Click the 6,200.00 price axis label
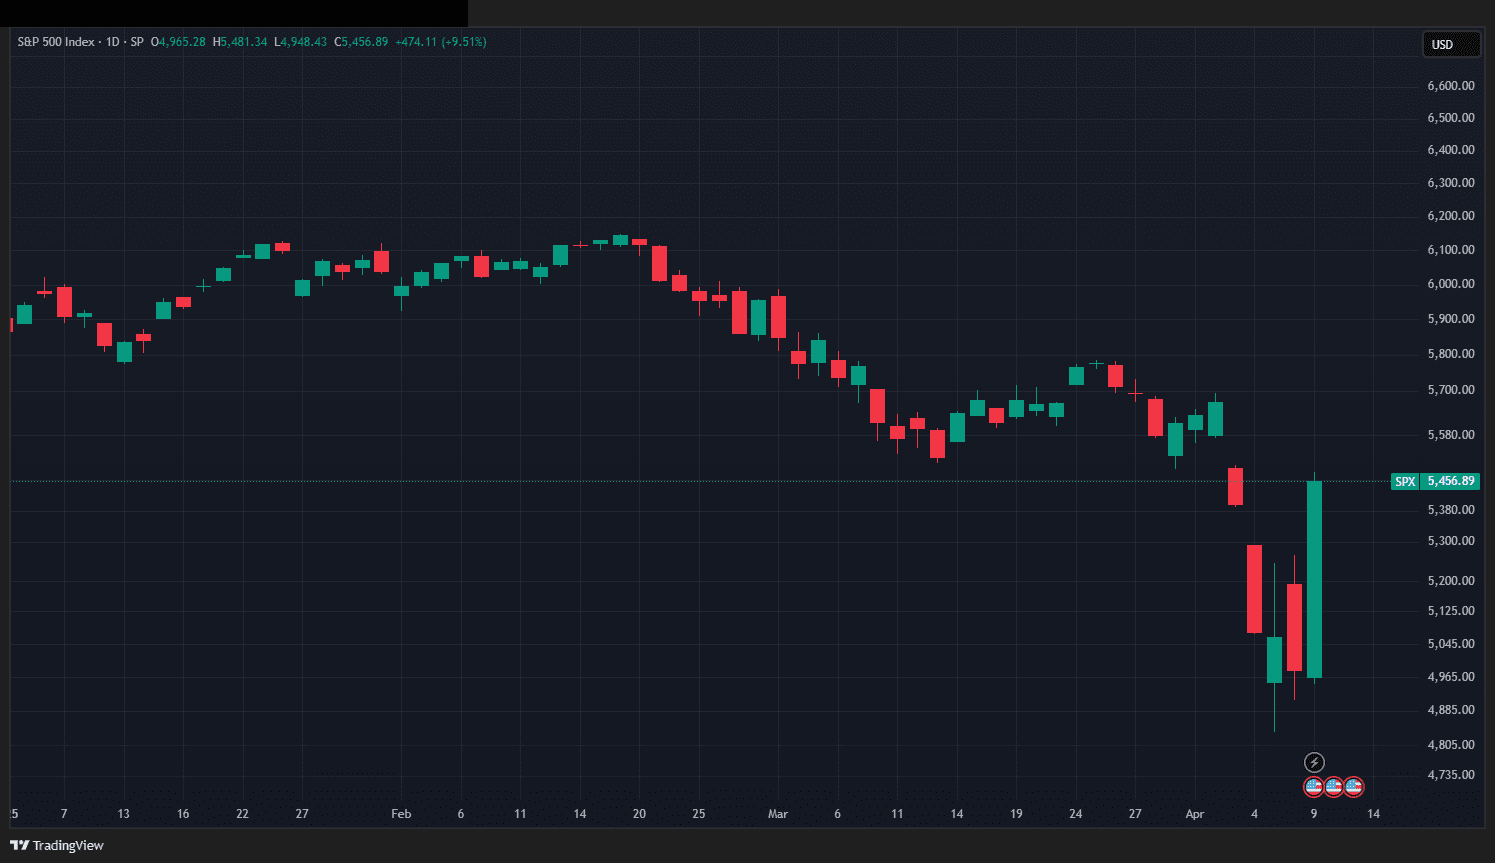 pyautogui.click(x=1451, y=216)
